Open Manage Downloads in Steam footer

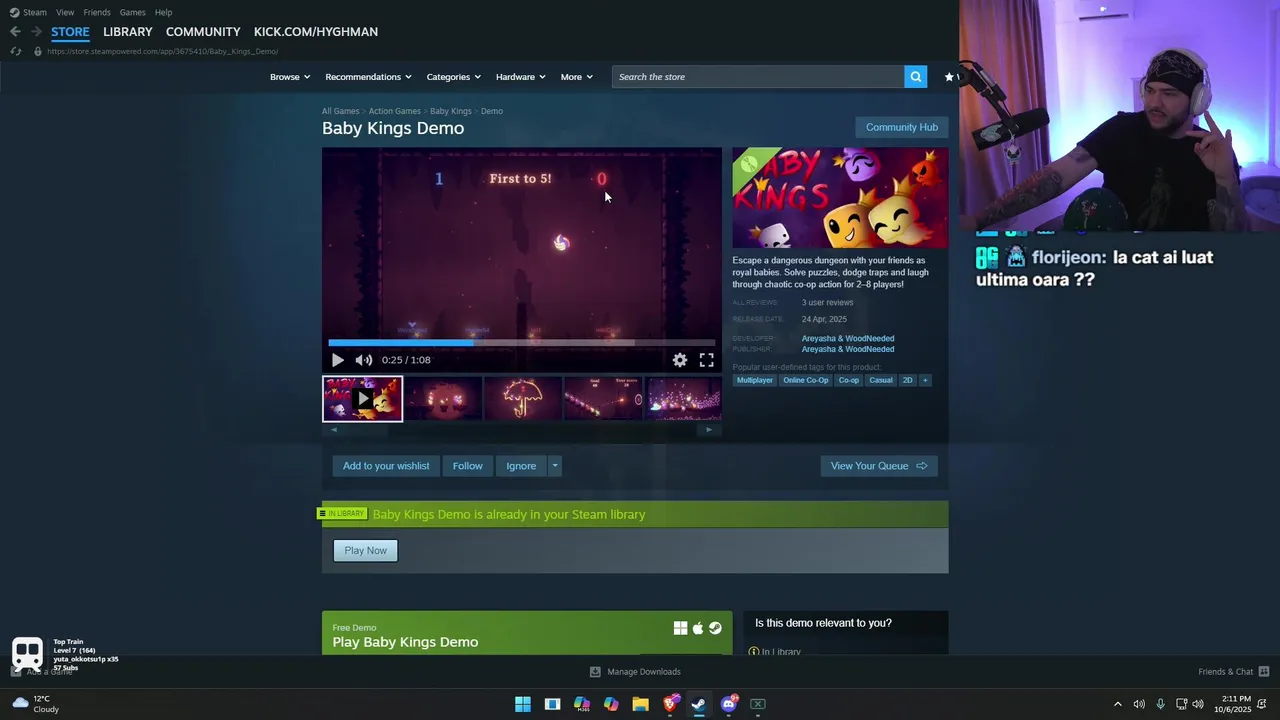pos(635,672)
